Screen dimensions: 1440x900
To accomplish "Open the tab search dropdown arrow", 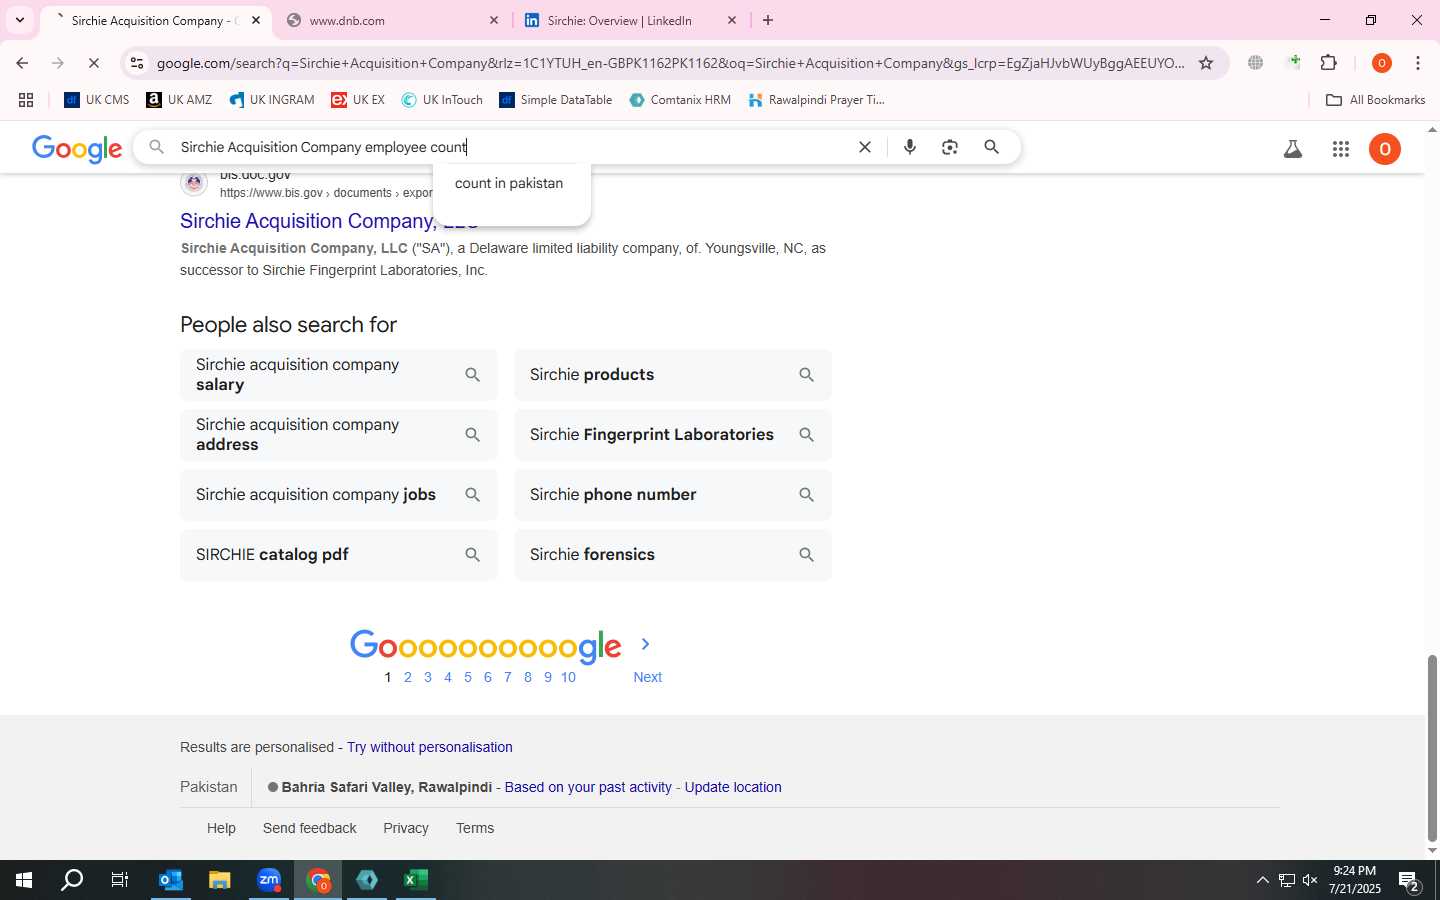I will pyautogui.click(x=20, y=20).
